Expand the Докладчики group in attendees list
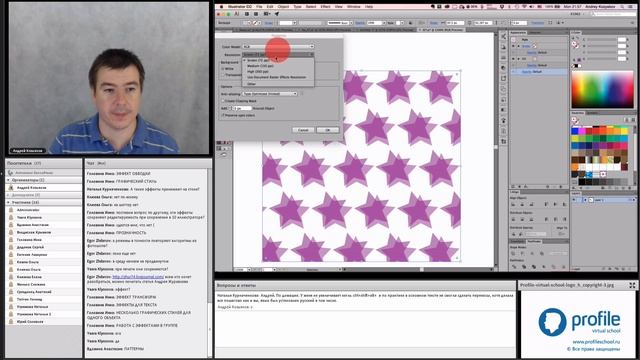The image size is (640, 360). 8,195
